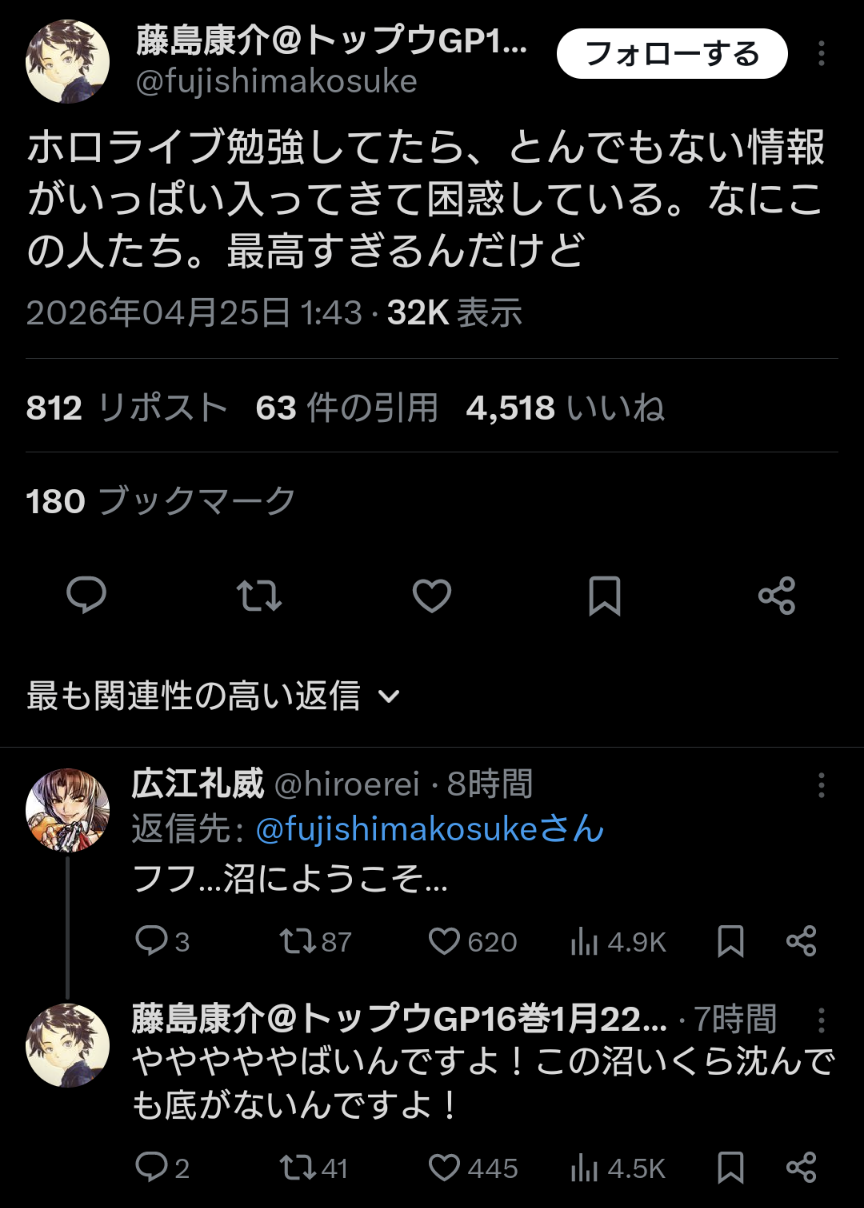Open 広江礼威's profile avatar

[67, 810]
